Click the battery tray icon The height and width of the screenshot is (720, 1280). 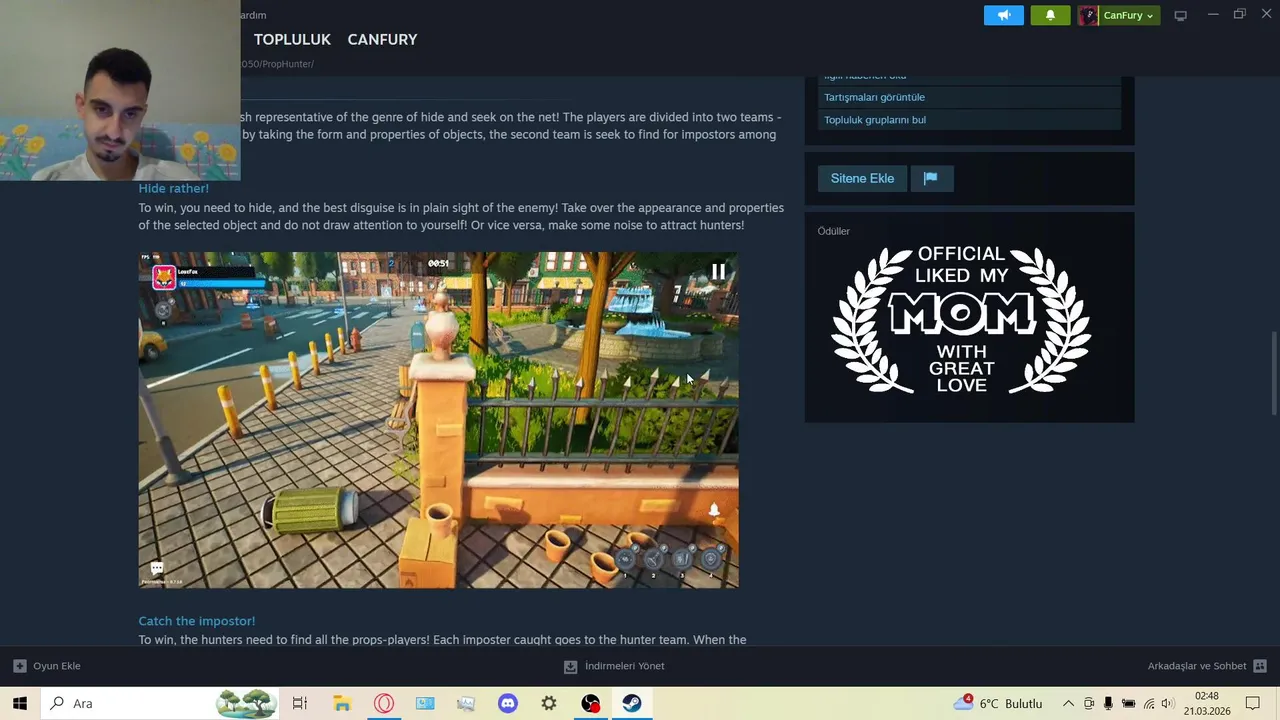(x=1128, y=703)
